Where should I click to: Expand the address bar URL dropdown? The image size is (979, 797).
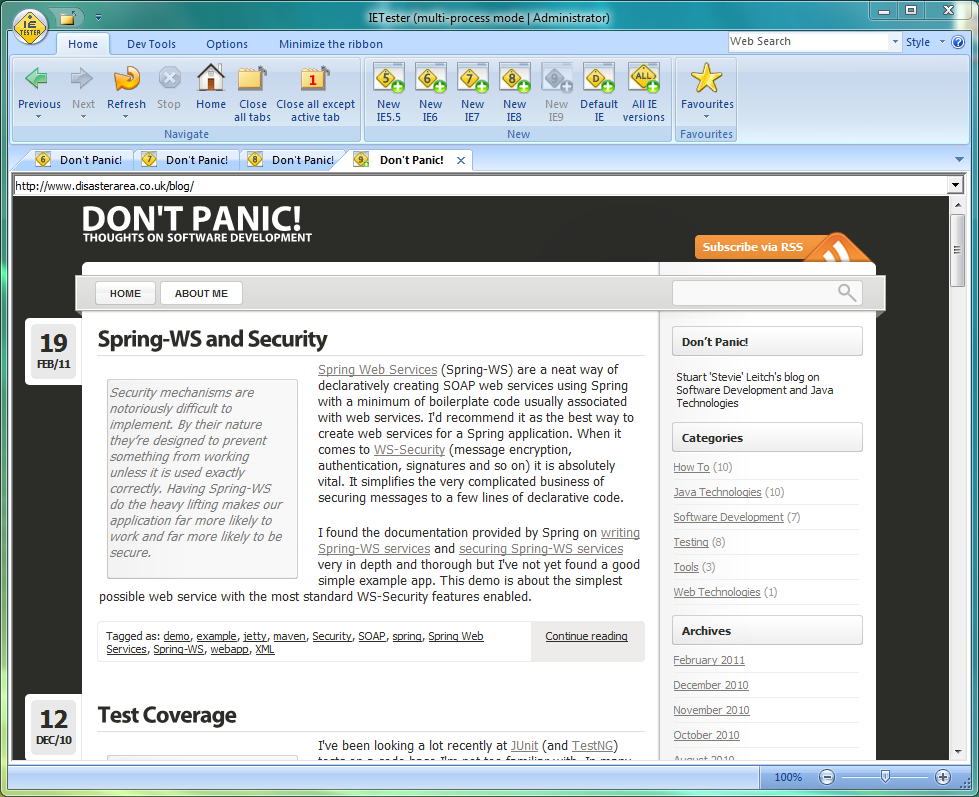pos(955,185)
